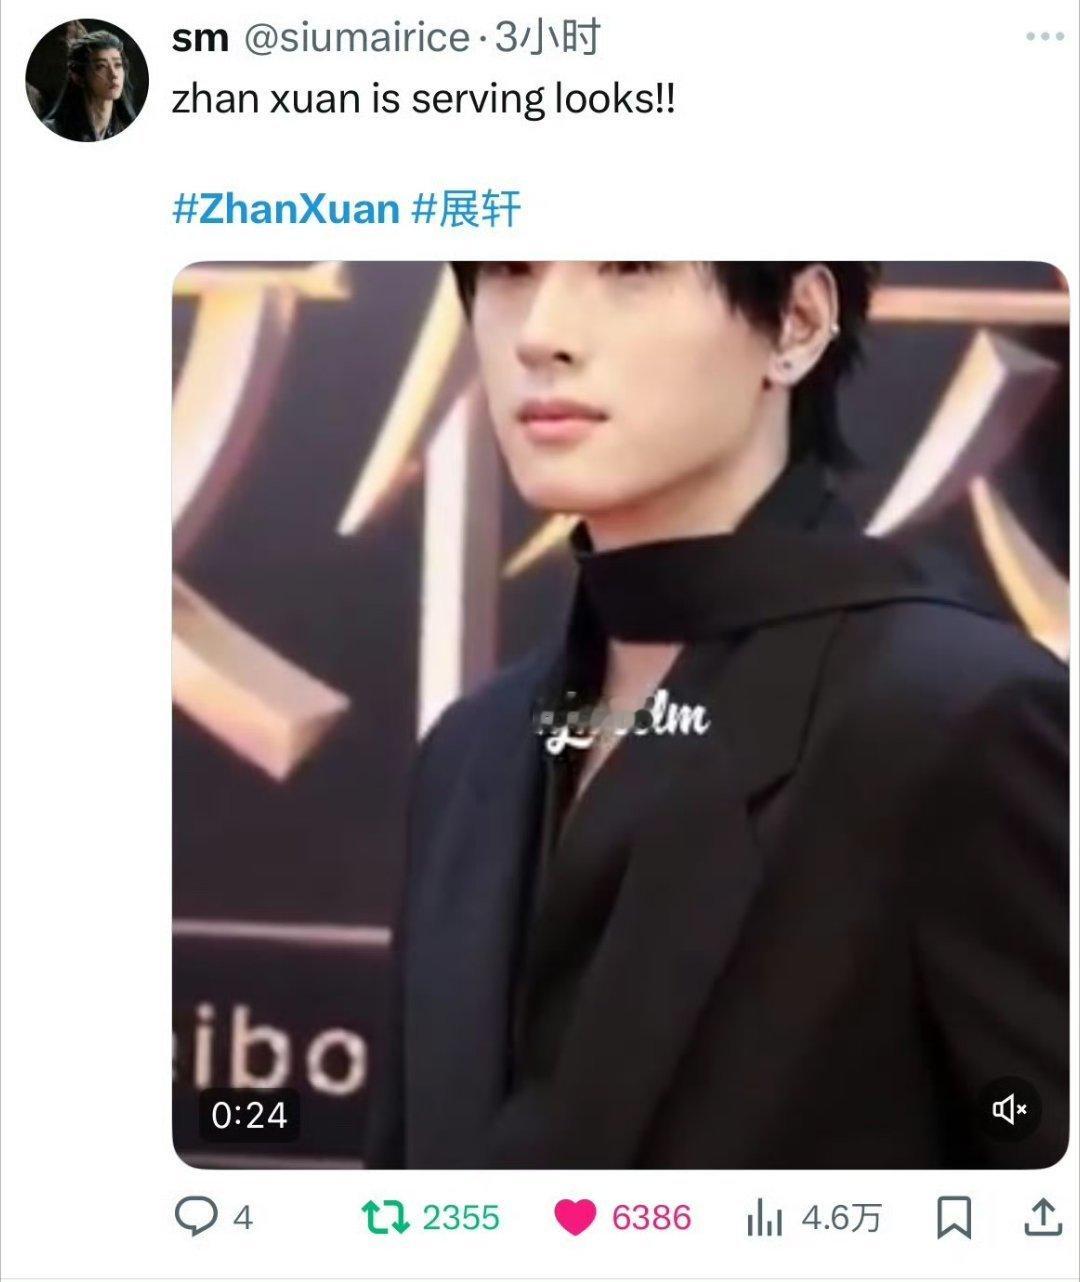Open the #ZhanXuan hashtag
The height and width of the screenshot is (1282, 1080).
pyautogui.click(x=286, y=209)
